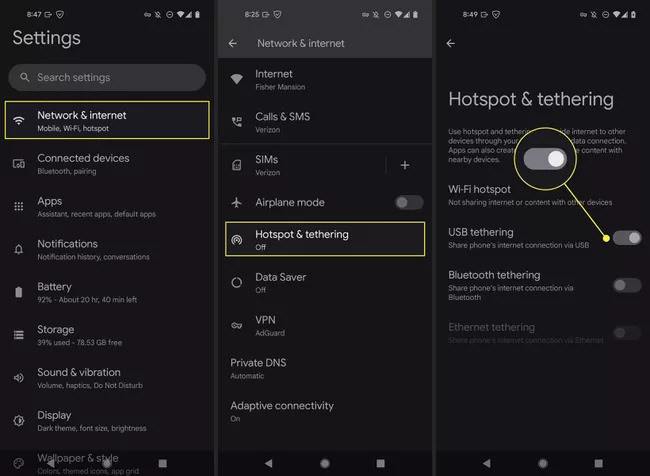Tap the SIMs card icon
Screen dimensions: 650x476
(x=237, y=165)
